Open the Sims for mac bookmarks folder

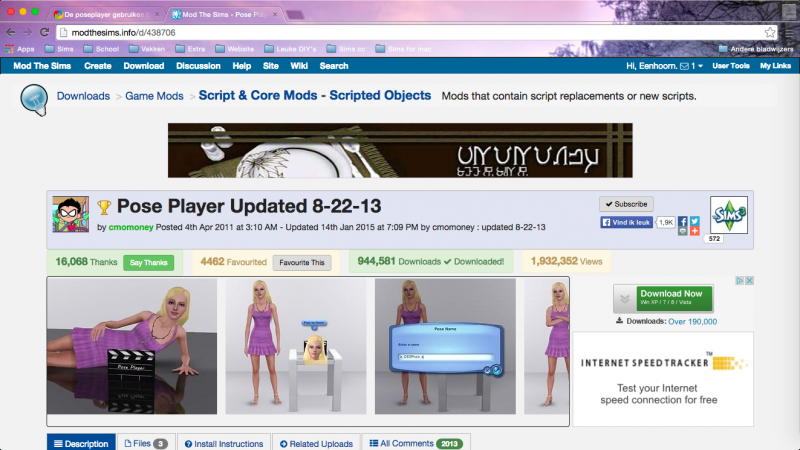tap(403, 49)
